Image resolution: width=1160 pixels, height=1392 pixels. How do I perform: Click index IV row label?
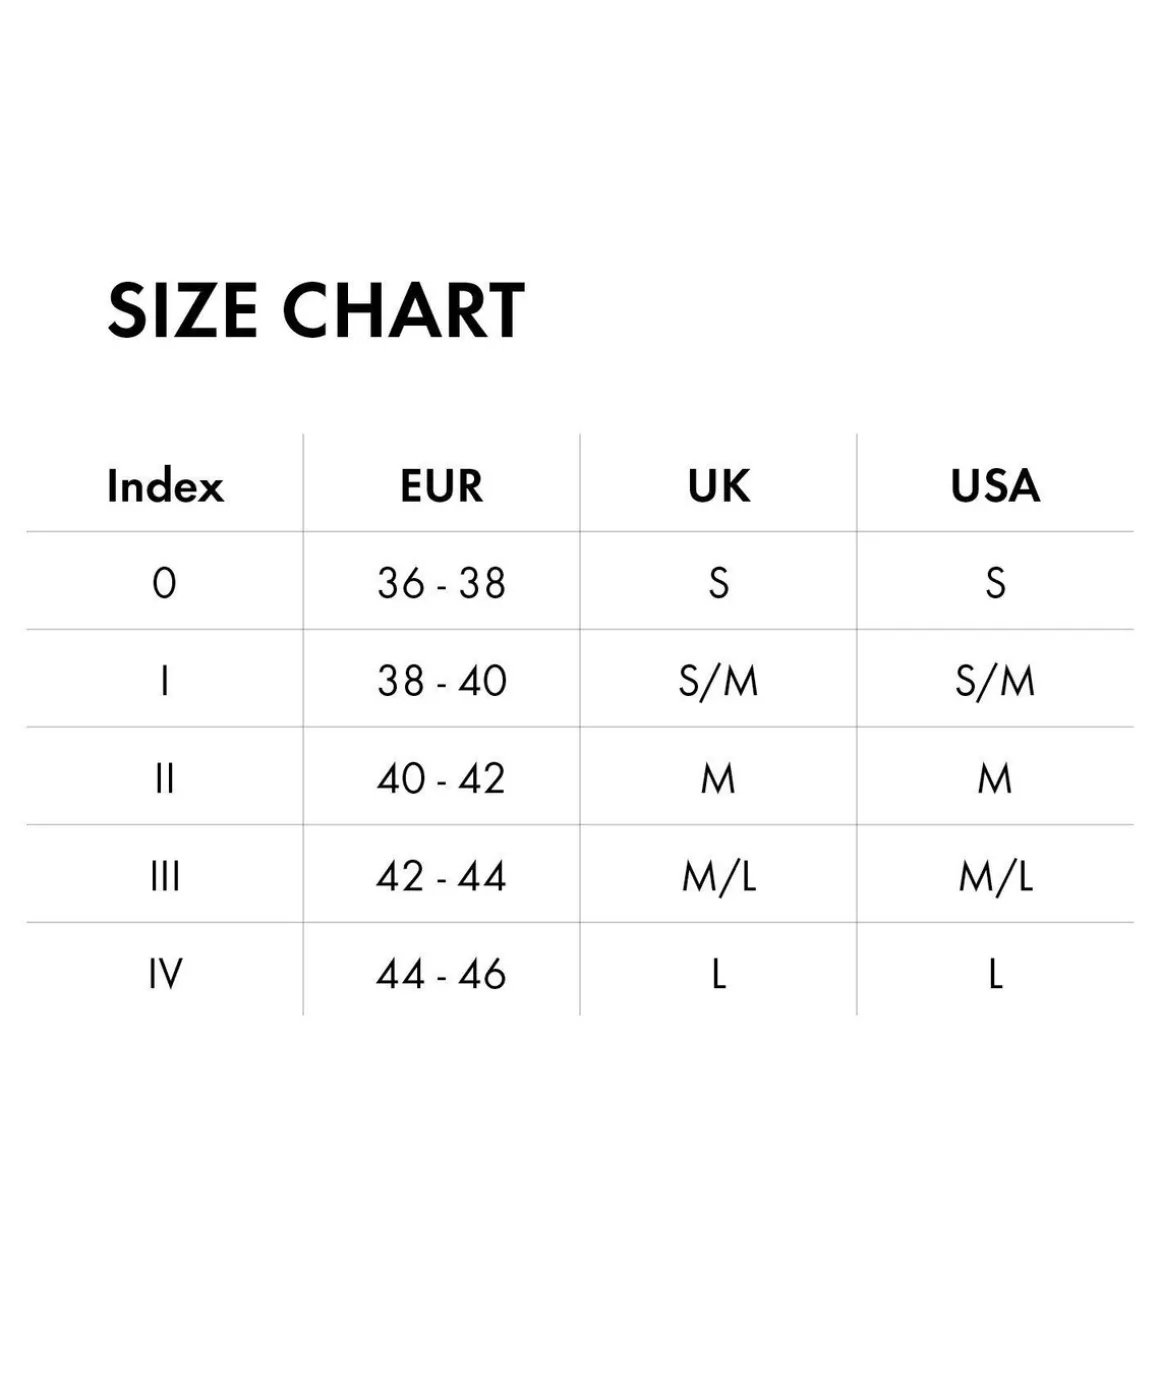pos(165,974)
